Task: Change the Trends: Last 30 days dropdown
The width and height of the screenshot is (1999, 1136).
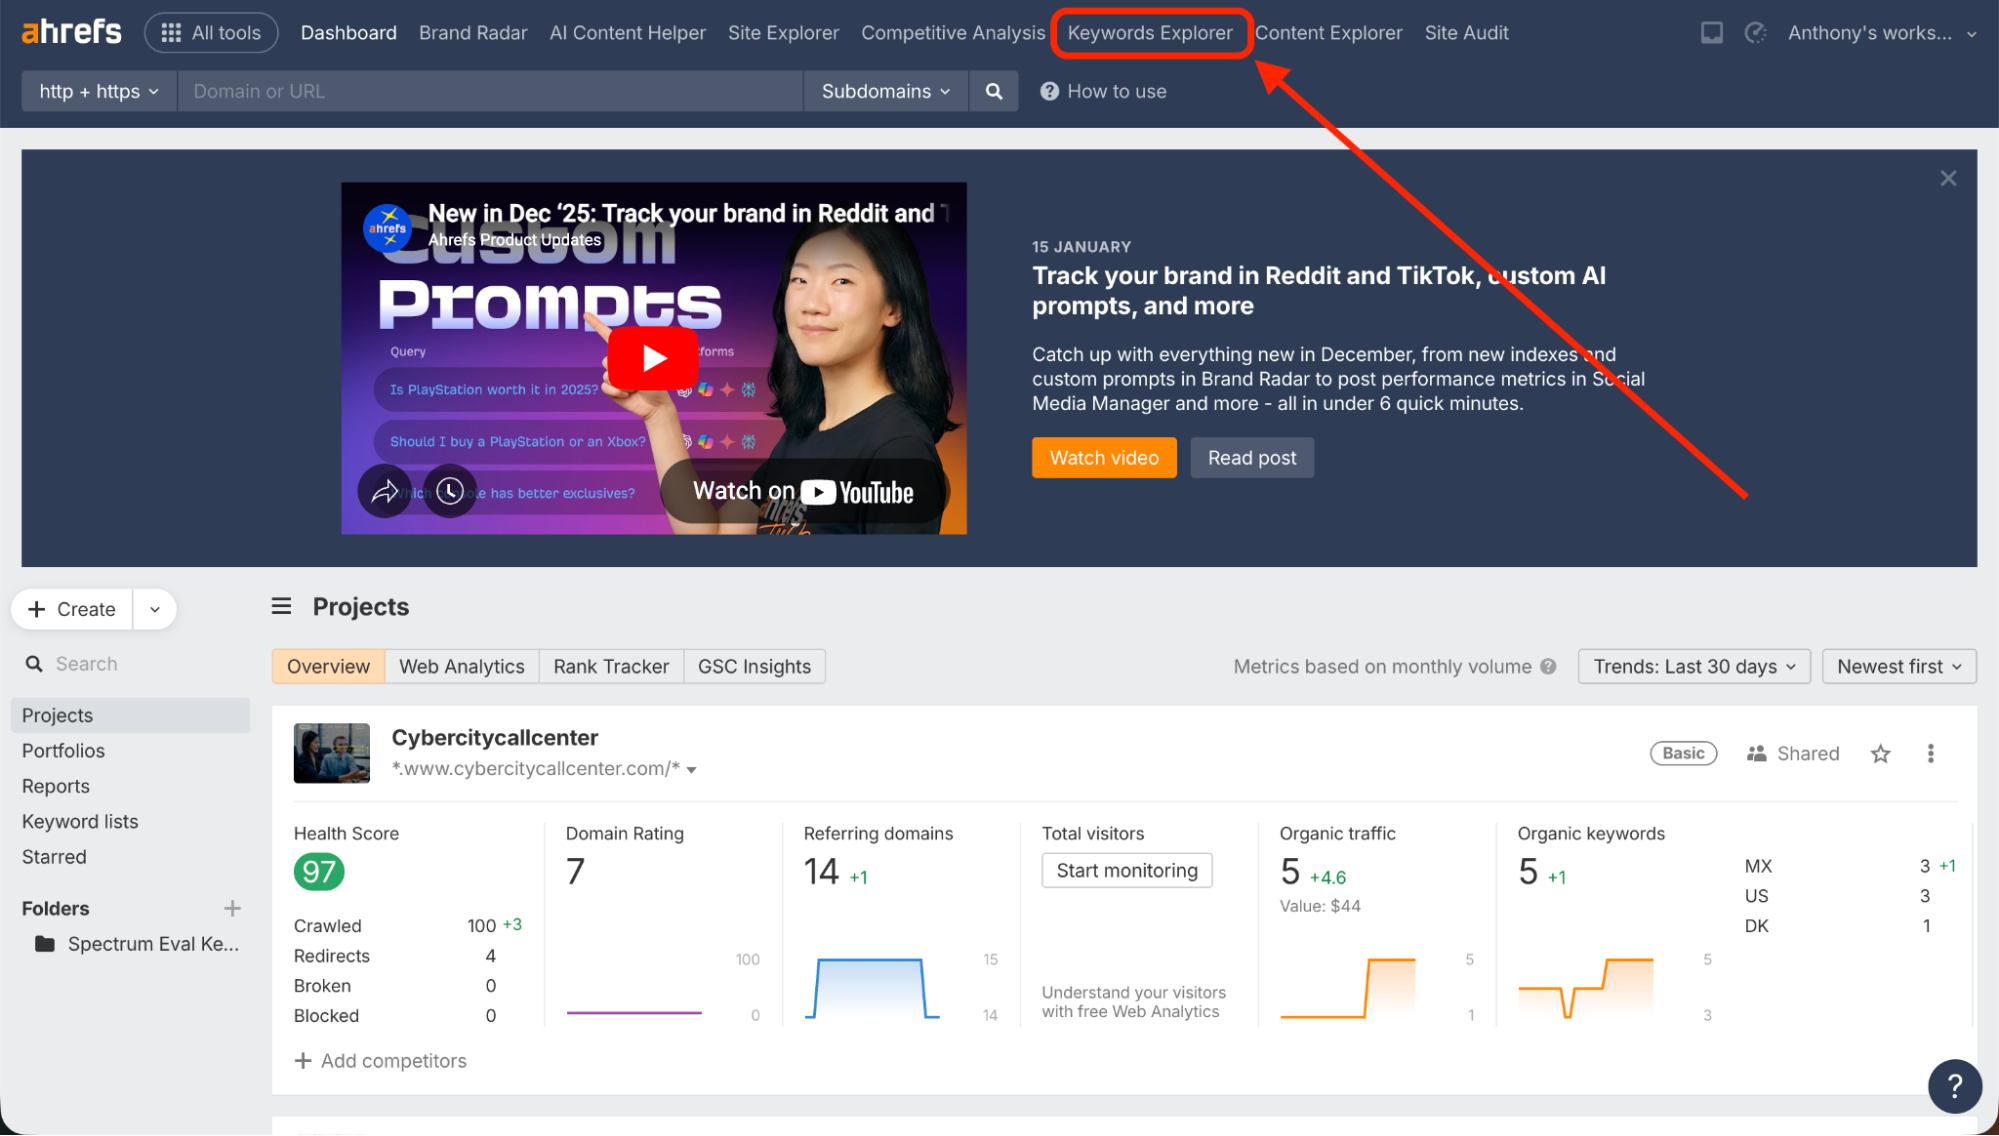Action: click(x=1693, y=666)
